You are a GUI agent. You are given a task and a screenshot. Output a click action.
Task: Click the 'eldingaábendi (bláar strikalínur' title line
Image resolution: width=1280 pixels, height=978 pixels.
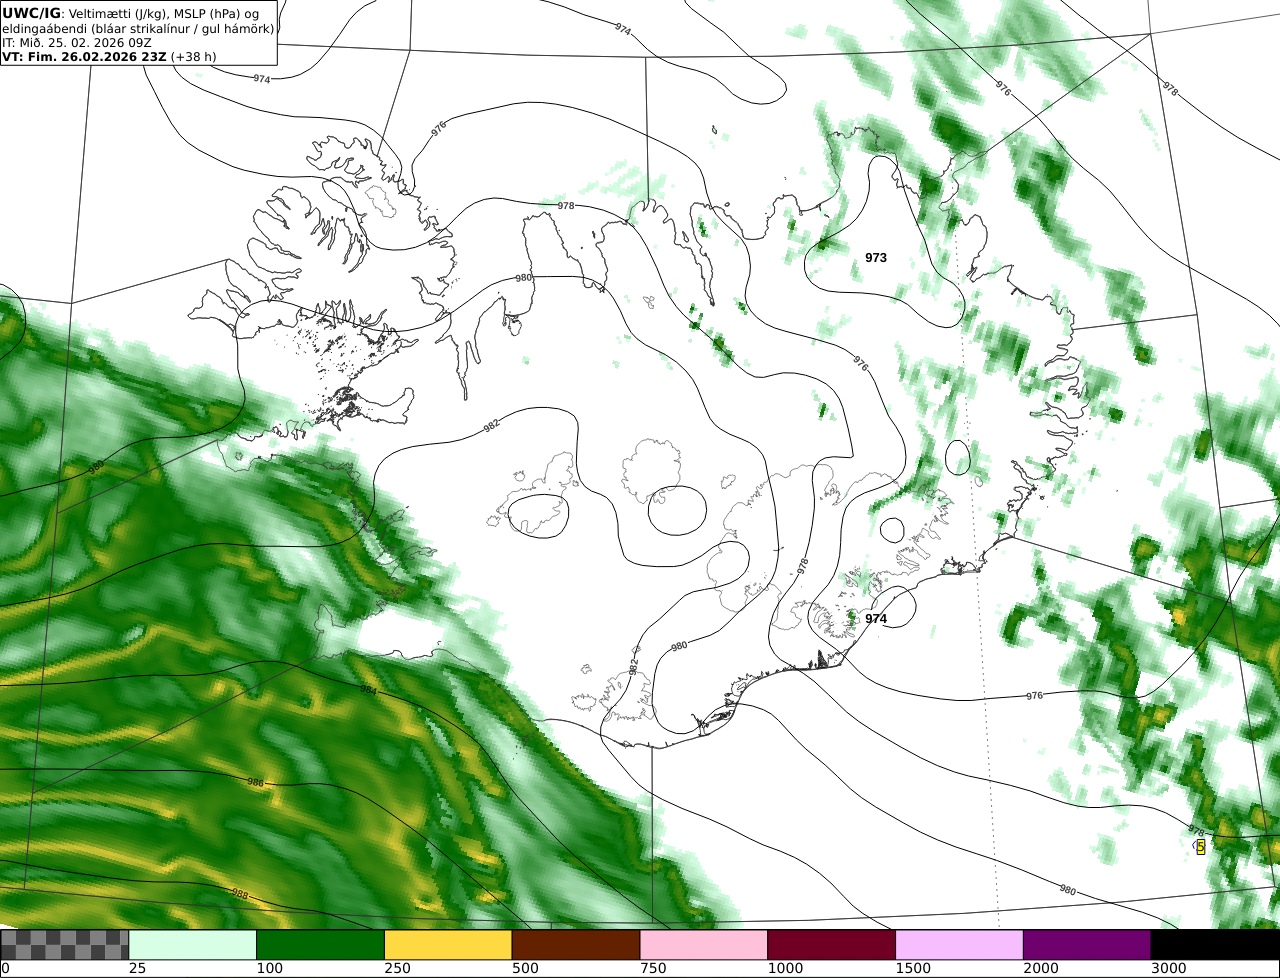coord(138,28)
